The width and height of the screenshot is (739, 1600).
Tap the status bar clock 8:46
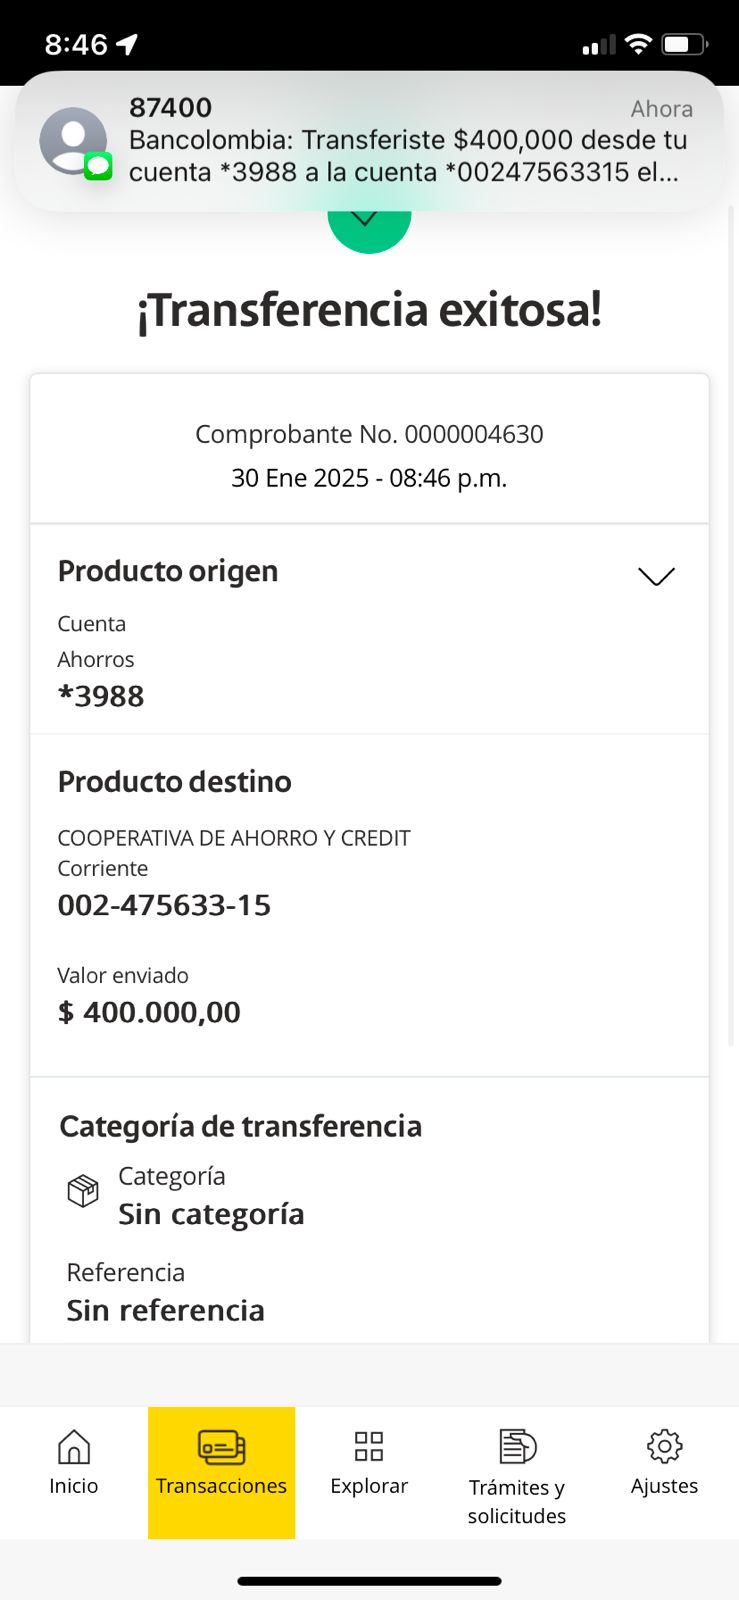(76, 44)
